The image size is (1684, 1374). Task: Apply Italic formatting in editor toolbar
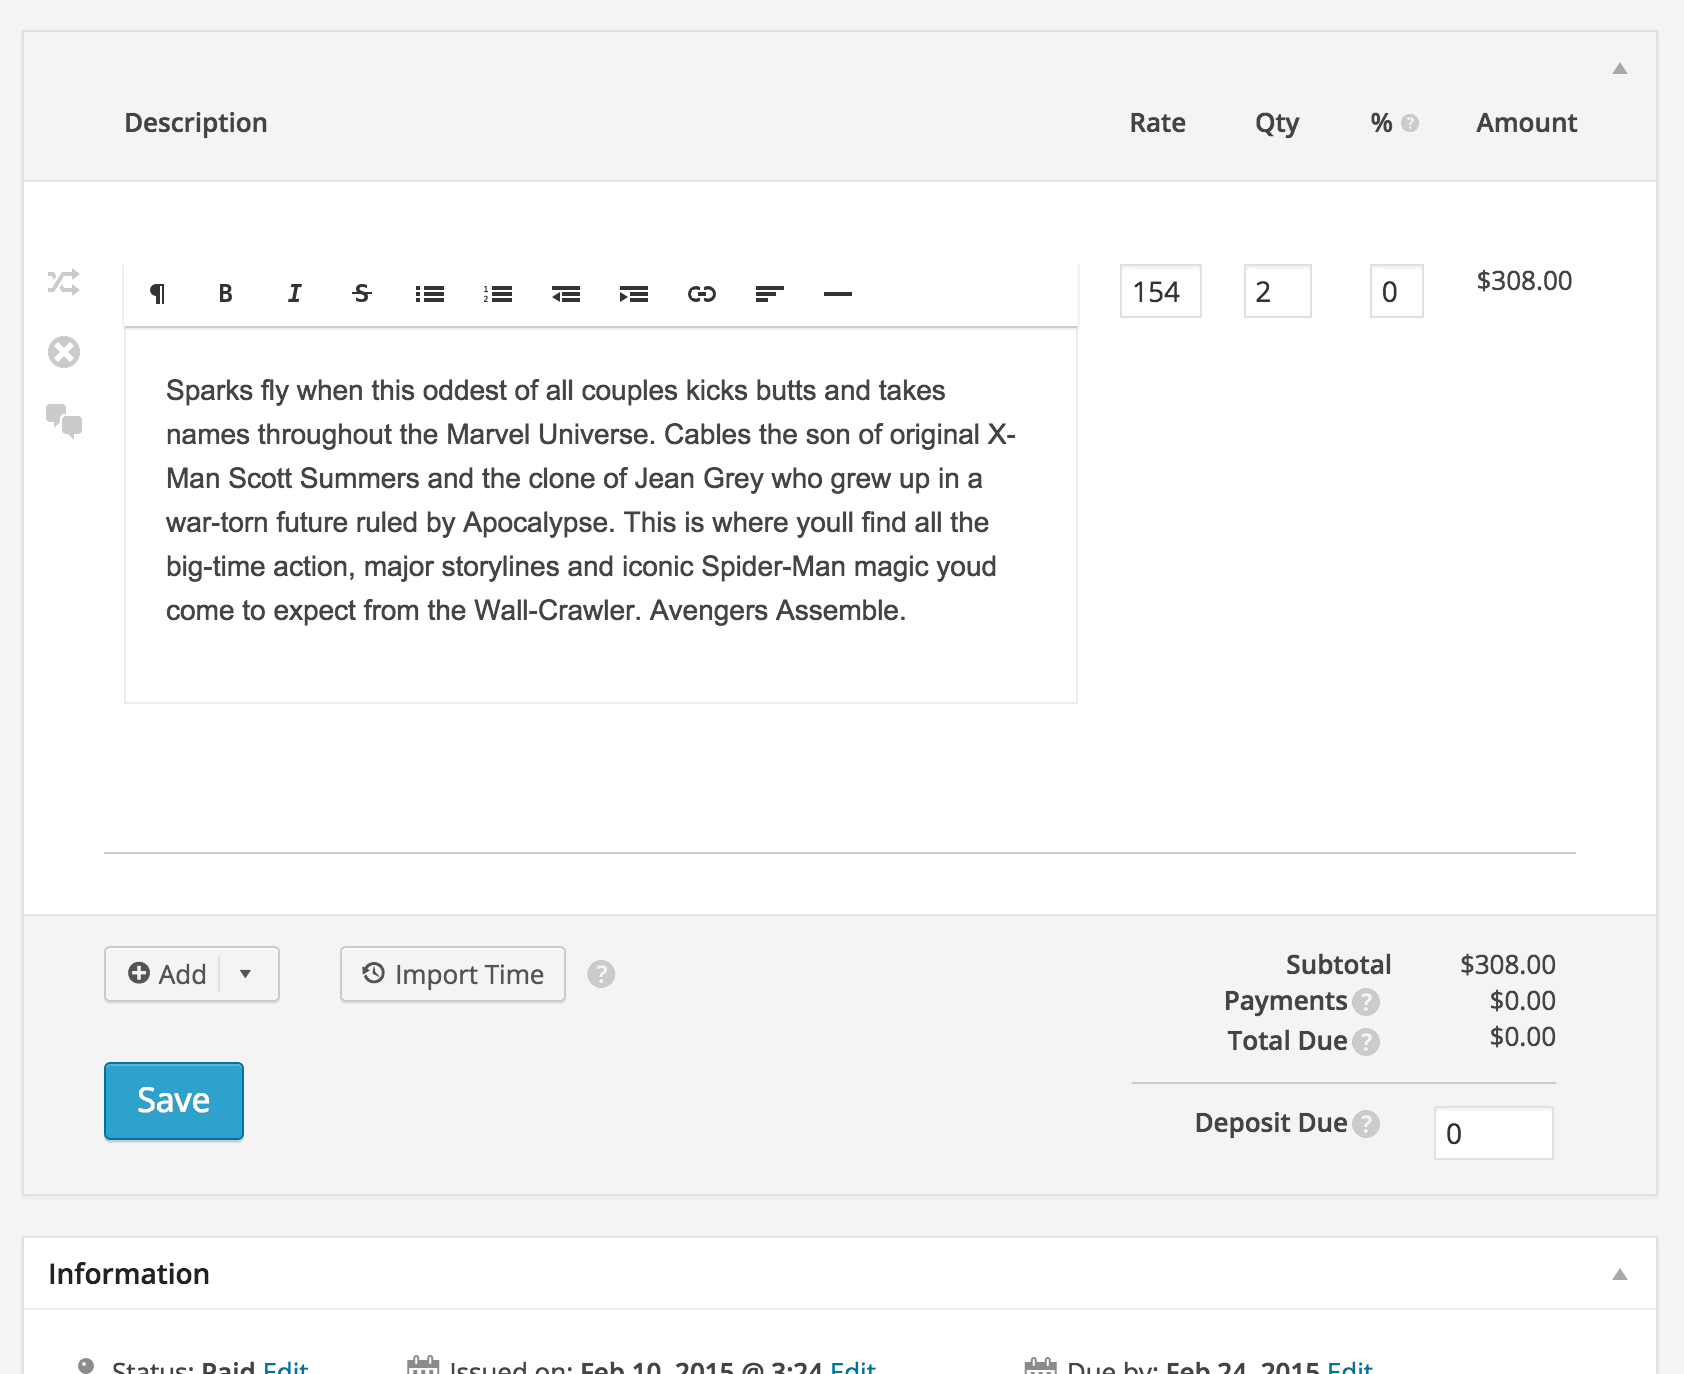click(x=294, y=293)
